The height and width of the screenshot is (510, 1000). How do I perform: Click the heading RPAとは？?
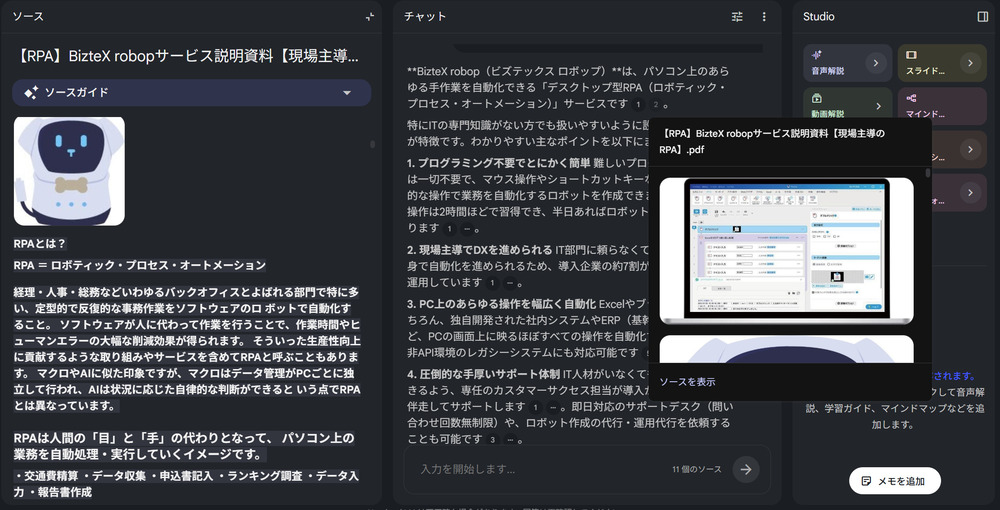(x=40, y=244)
